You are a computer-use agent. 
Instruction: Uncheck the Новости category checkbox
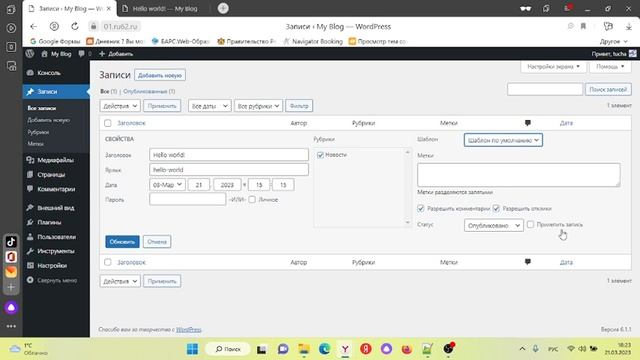click(x=320, y=155)
